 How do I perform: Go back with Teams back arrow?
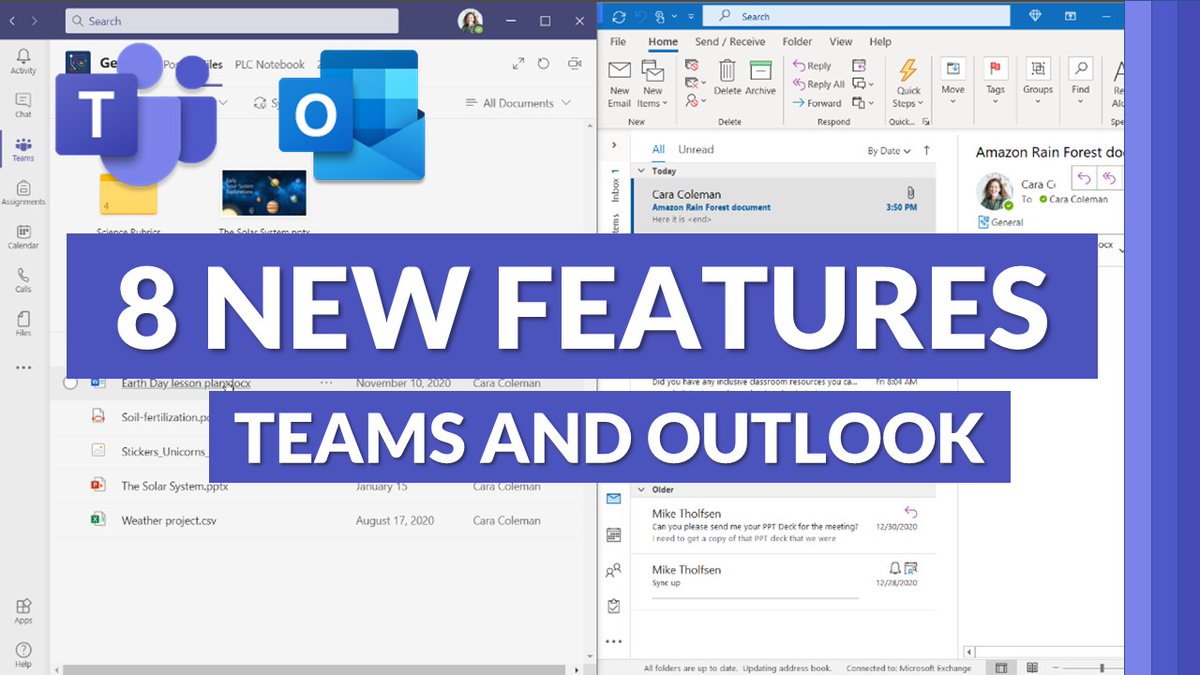[x=11, y=21]
